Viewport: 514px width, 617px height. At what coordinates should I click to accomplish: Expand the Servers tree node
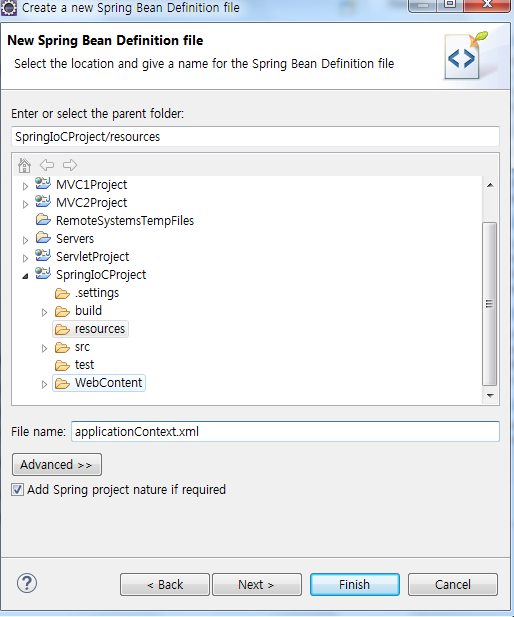point(25,240)
